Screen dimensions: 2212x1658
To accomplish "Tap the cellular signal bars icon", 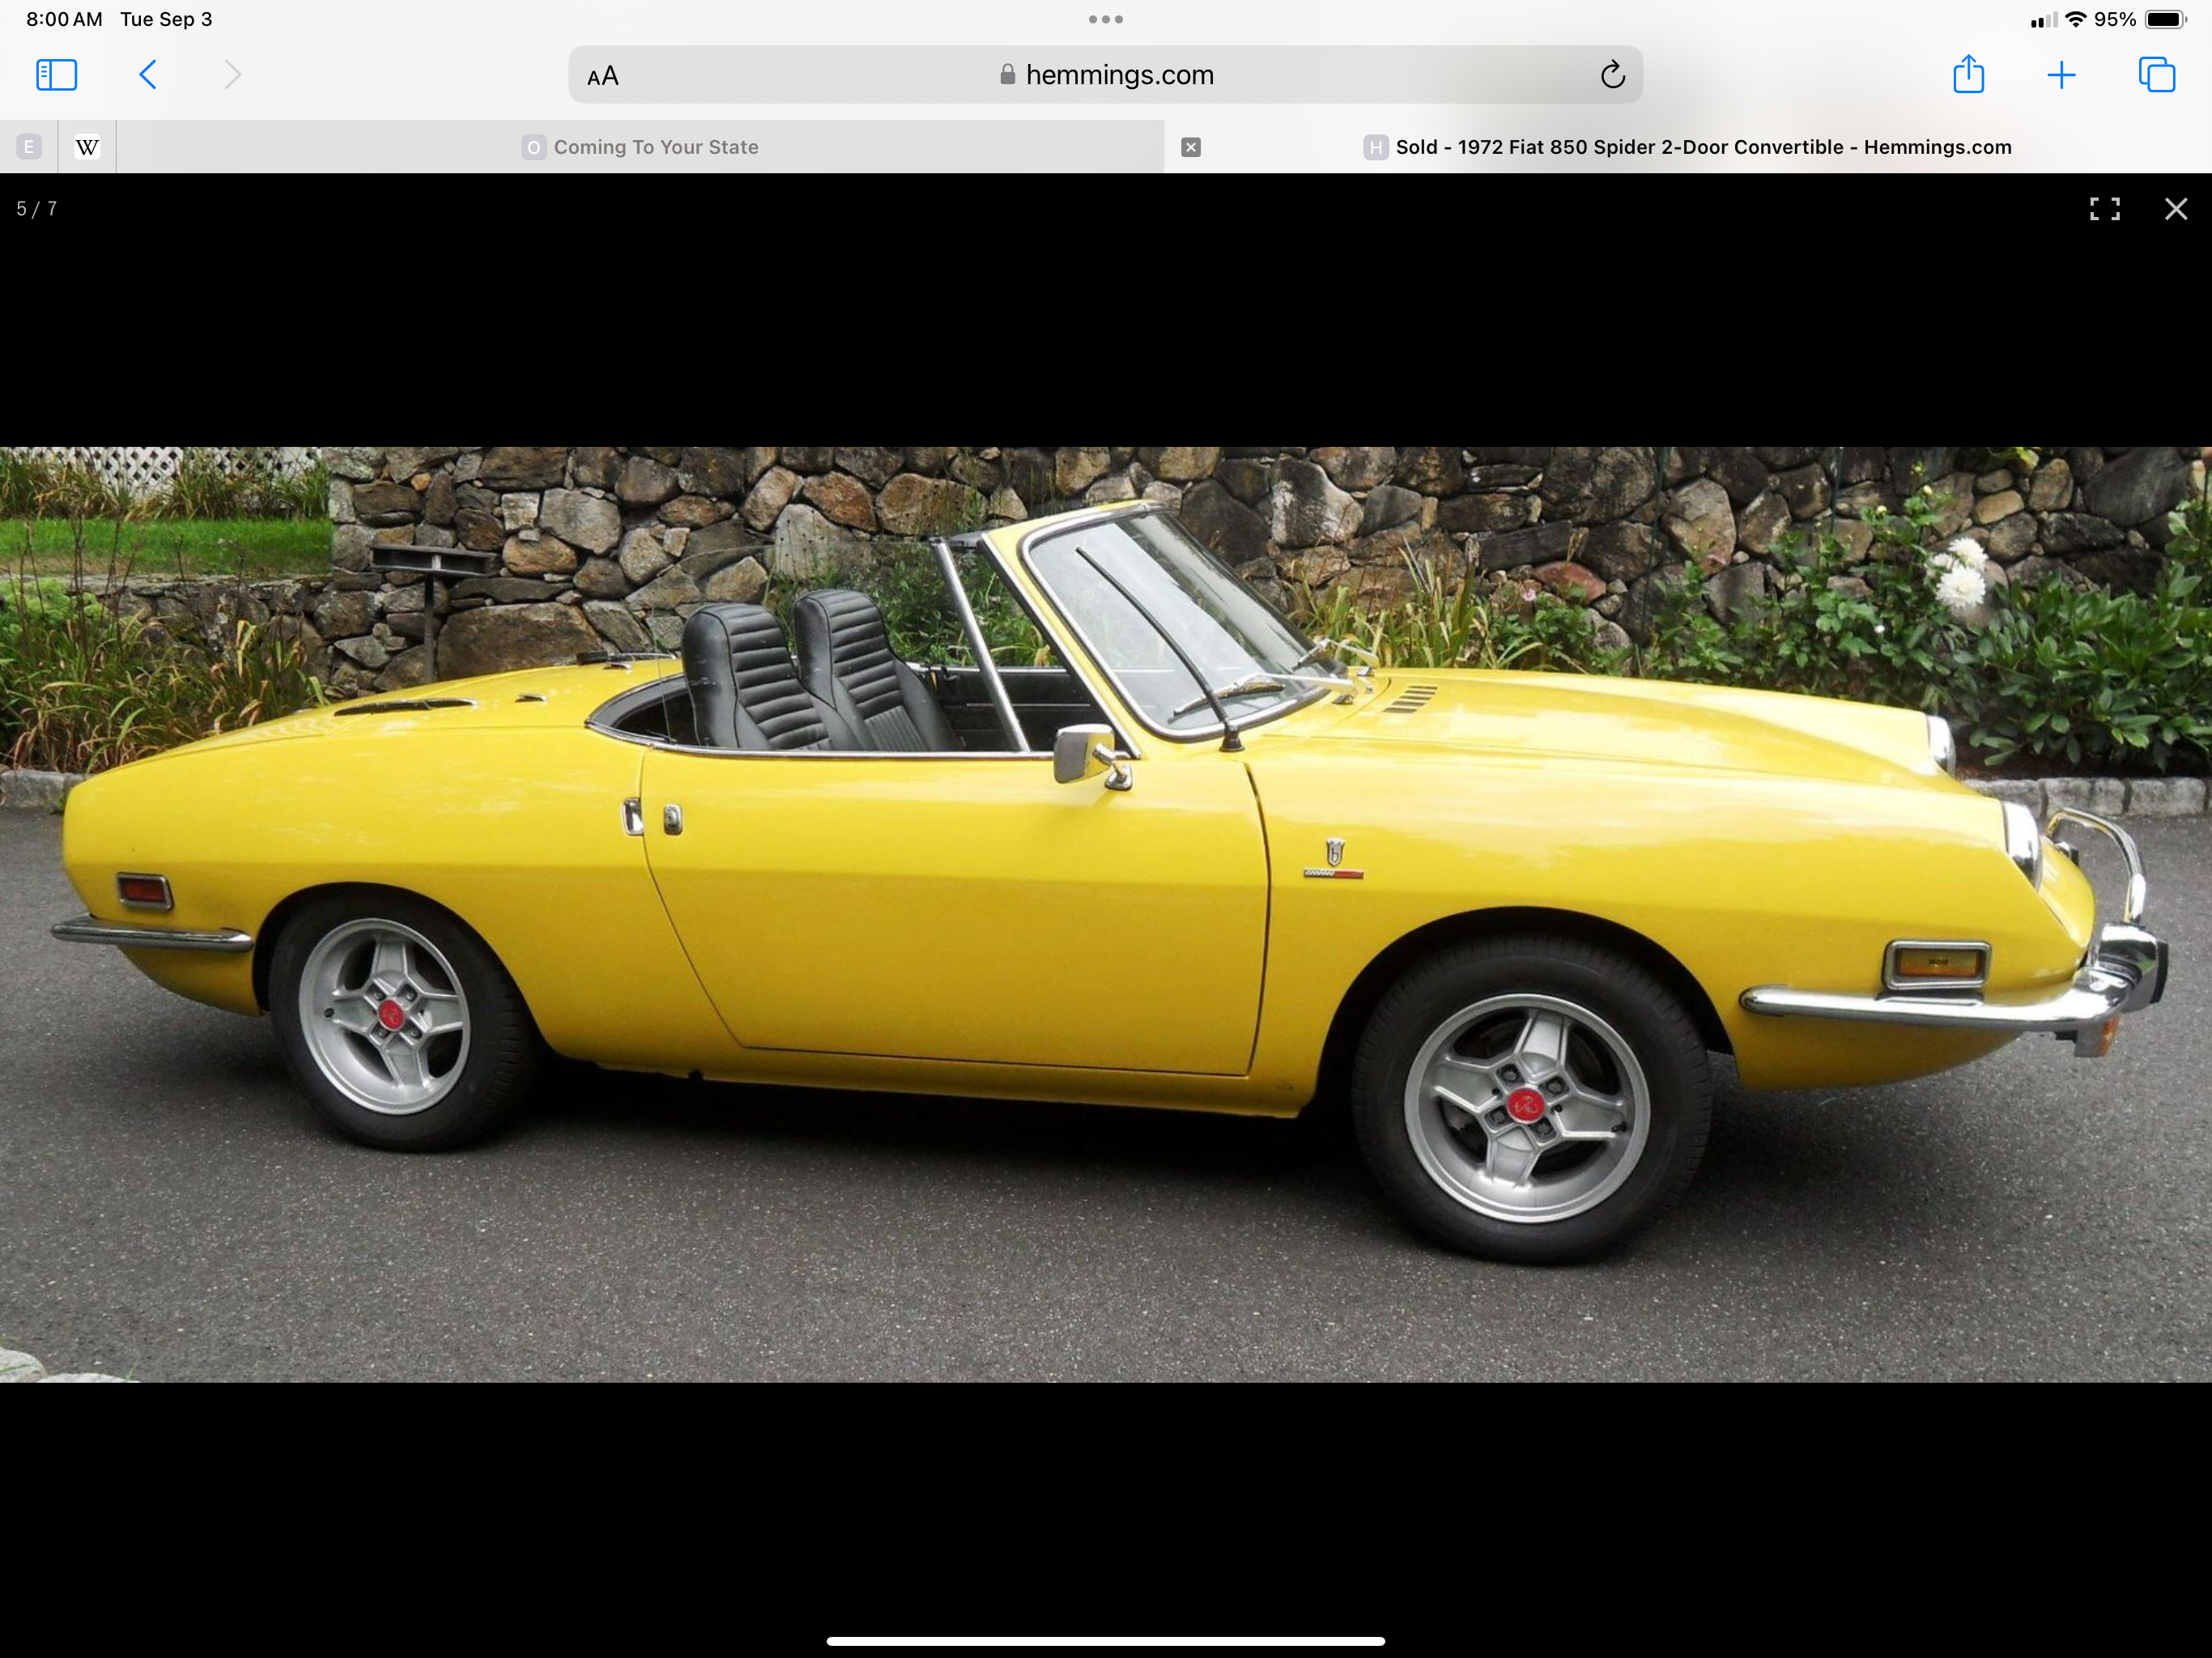I will [x=2044, y=20].
